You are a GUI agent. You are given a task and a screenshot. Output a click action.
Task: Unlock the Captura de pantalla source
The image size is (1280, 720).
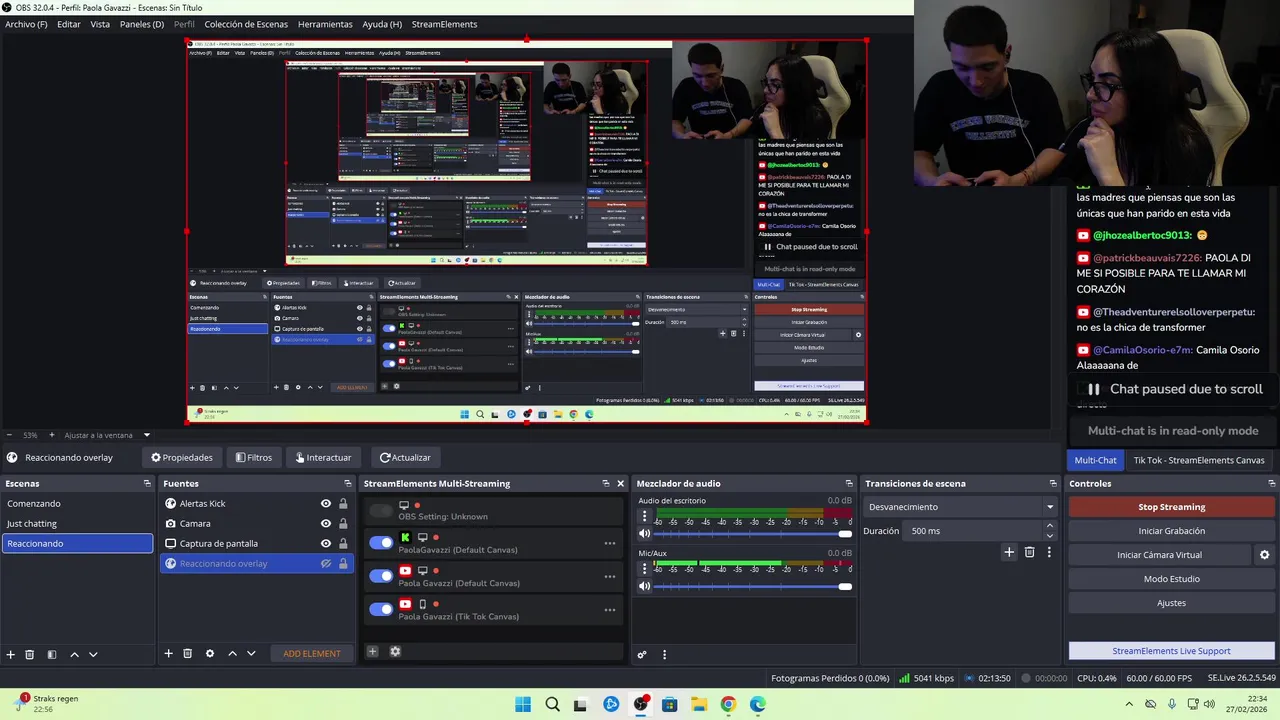click(x=343, y=543)
